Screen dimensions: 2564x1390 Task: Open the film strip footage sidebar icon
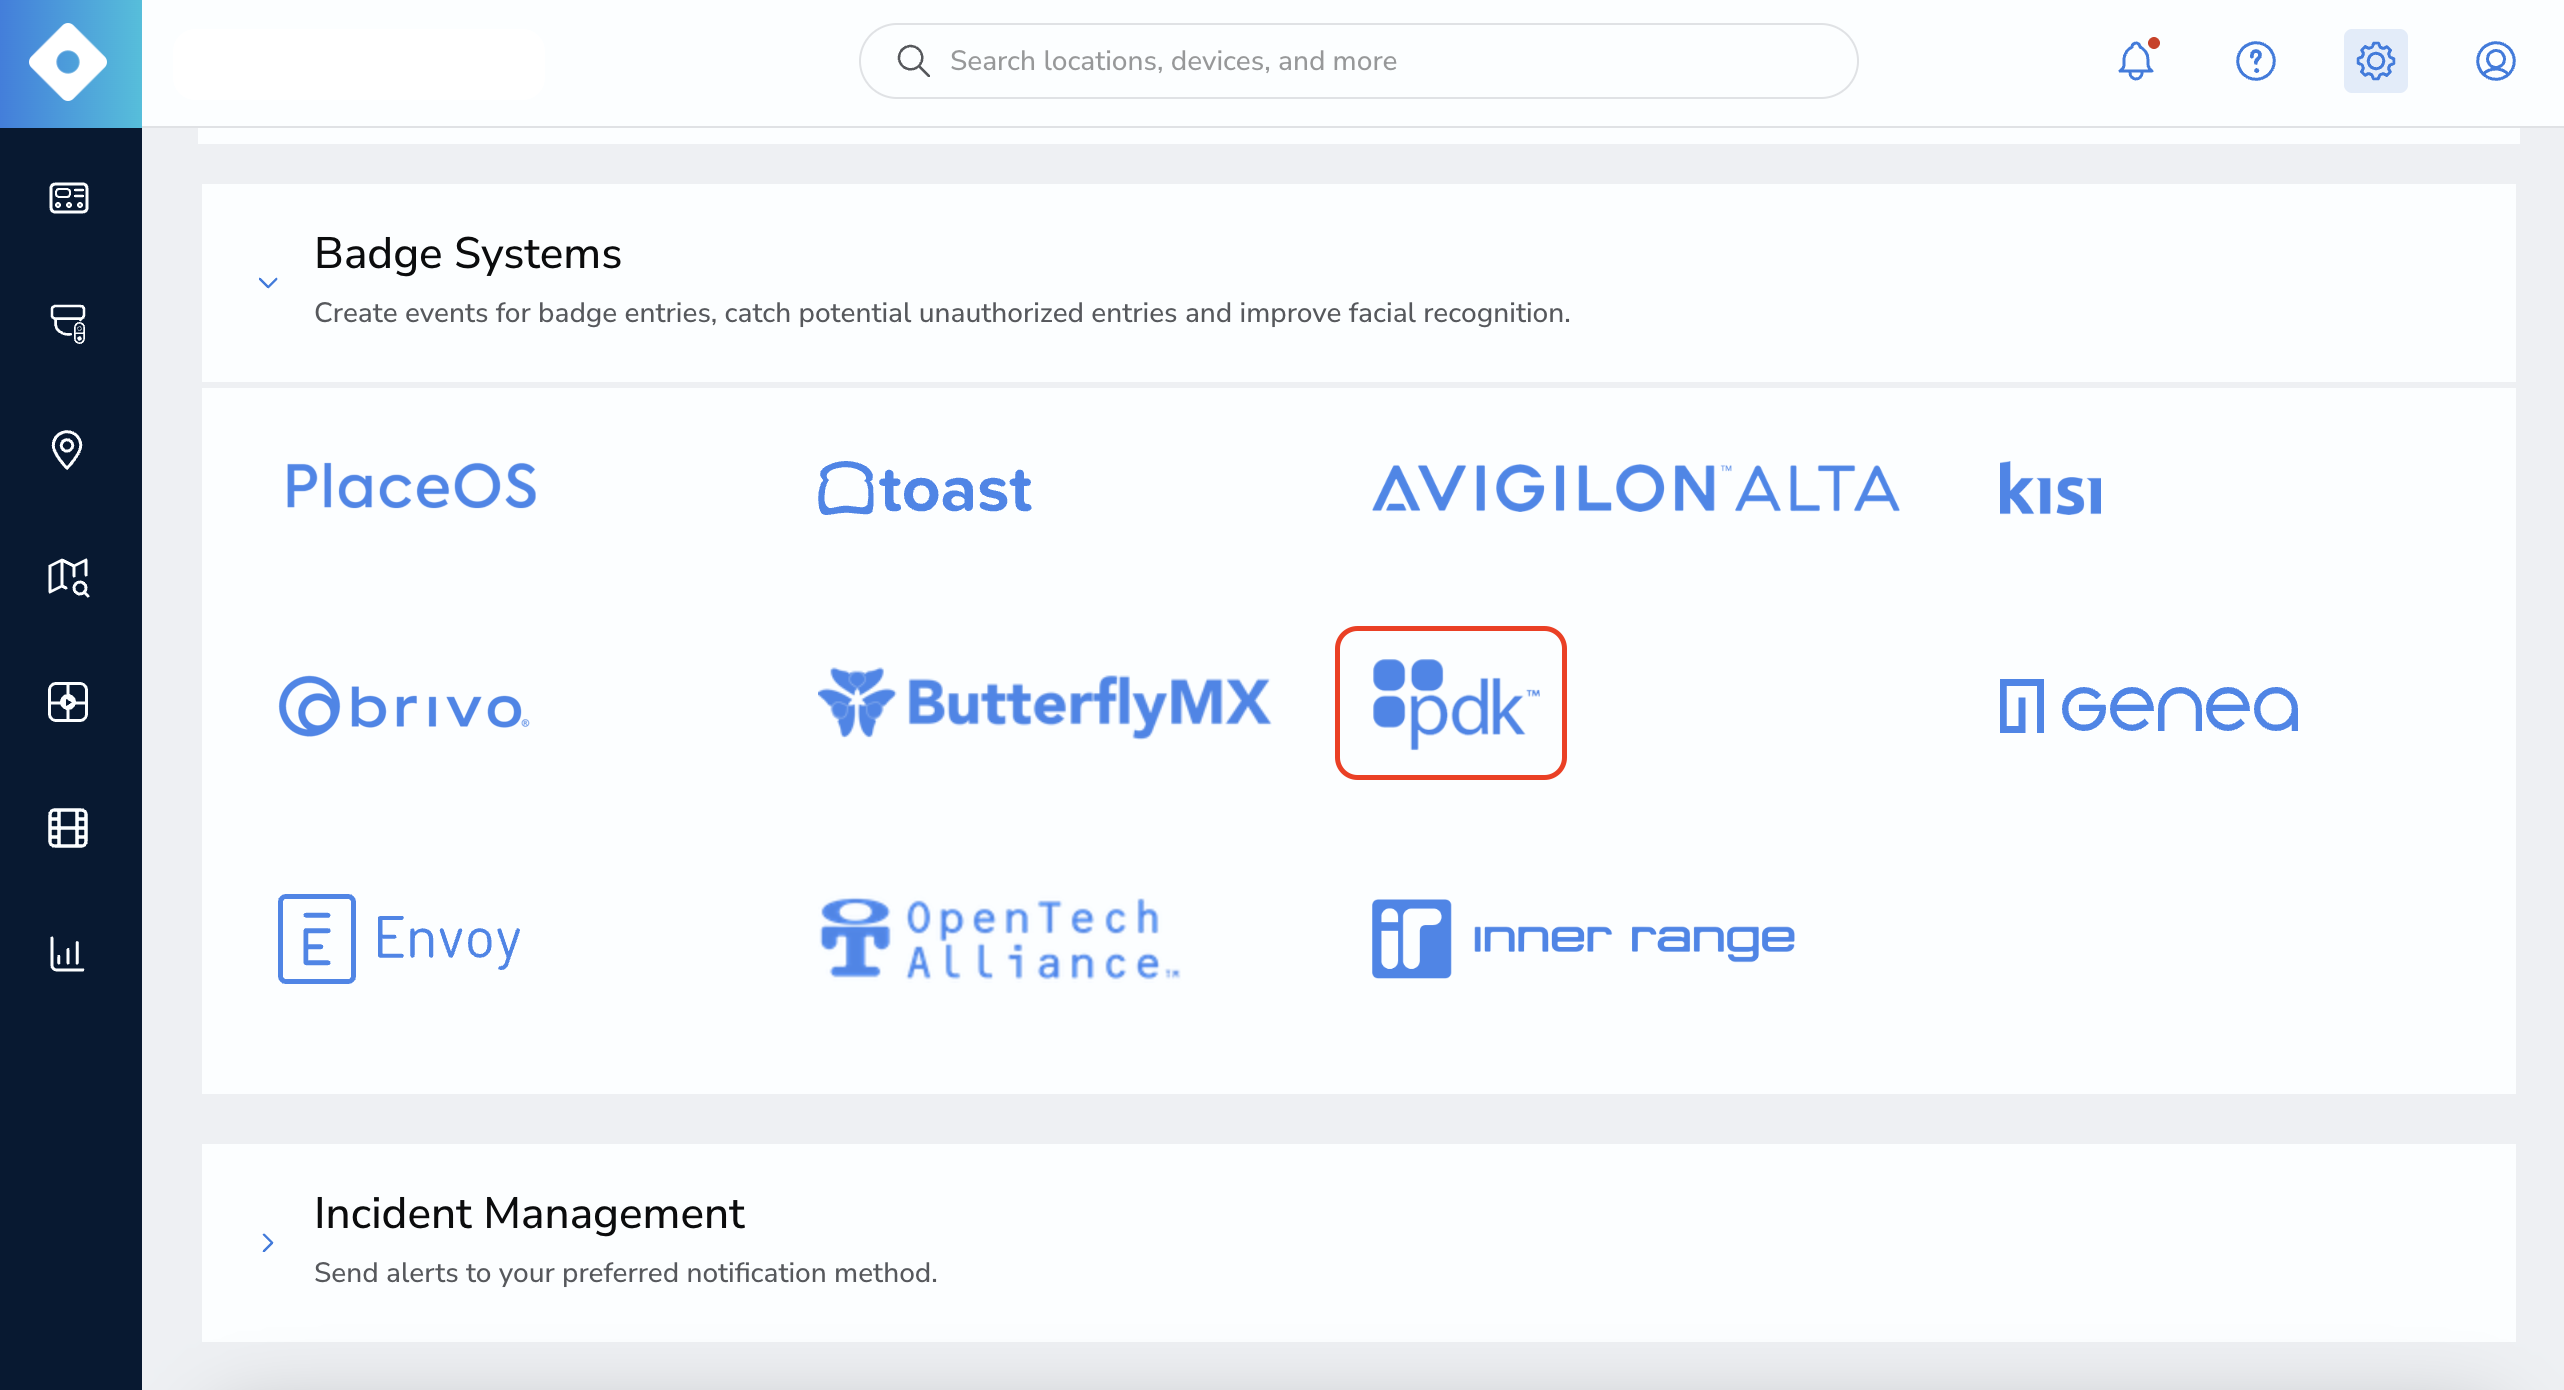click(x=68, y=828)
